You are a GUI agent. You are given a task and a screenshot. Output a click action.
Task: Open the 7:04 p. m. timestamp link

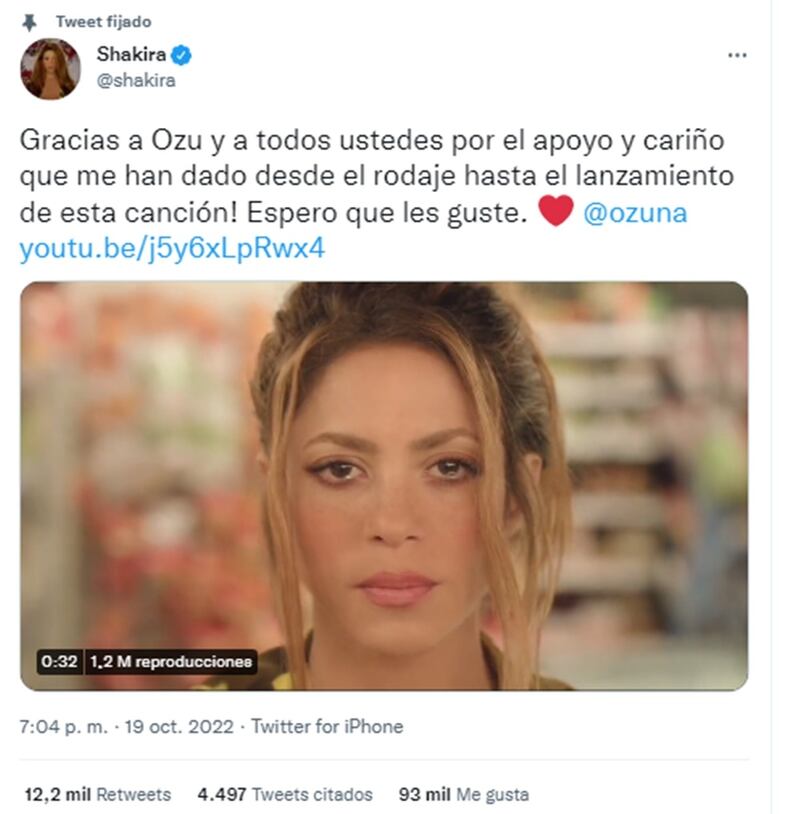pos(64,727)
